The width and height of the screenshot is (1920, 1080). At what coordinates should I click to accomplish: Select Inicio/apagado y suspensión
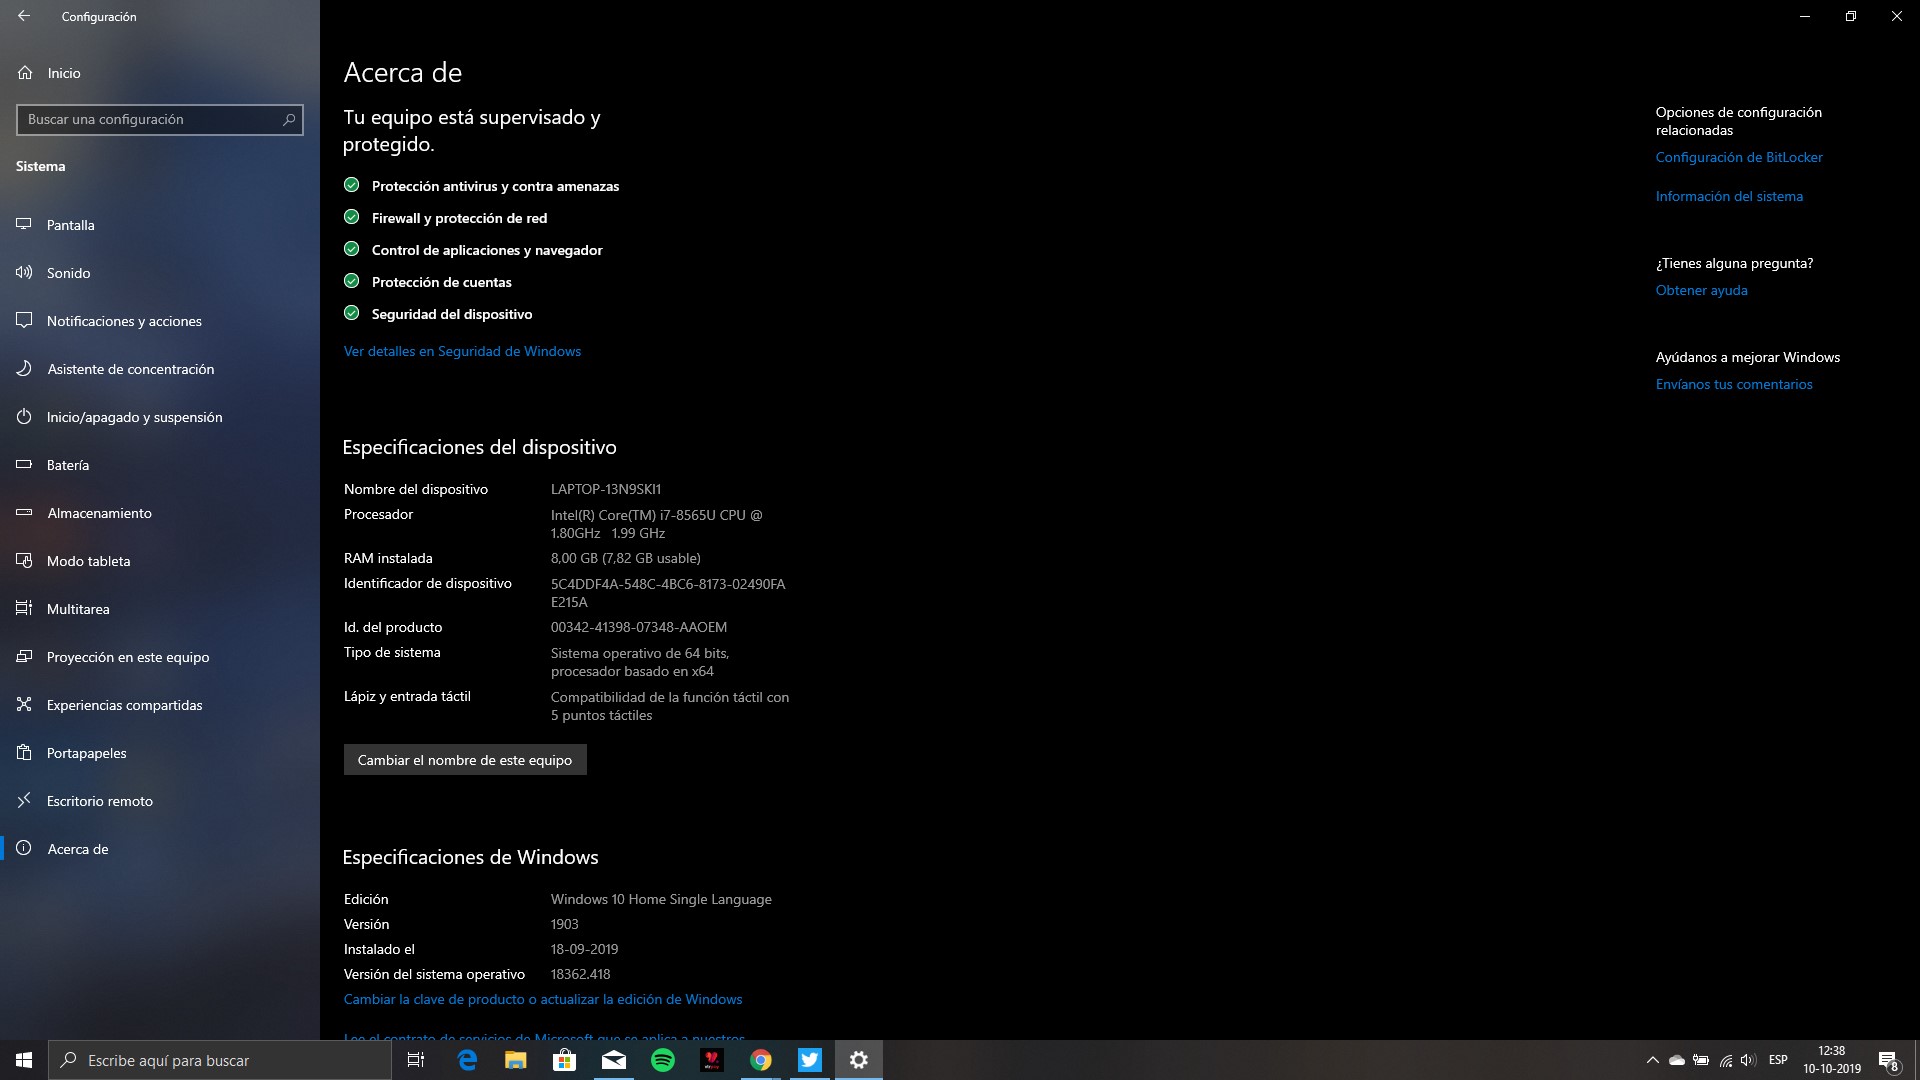[160, 417]
